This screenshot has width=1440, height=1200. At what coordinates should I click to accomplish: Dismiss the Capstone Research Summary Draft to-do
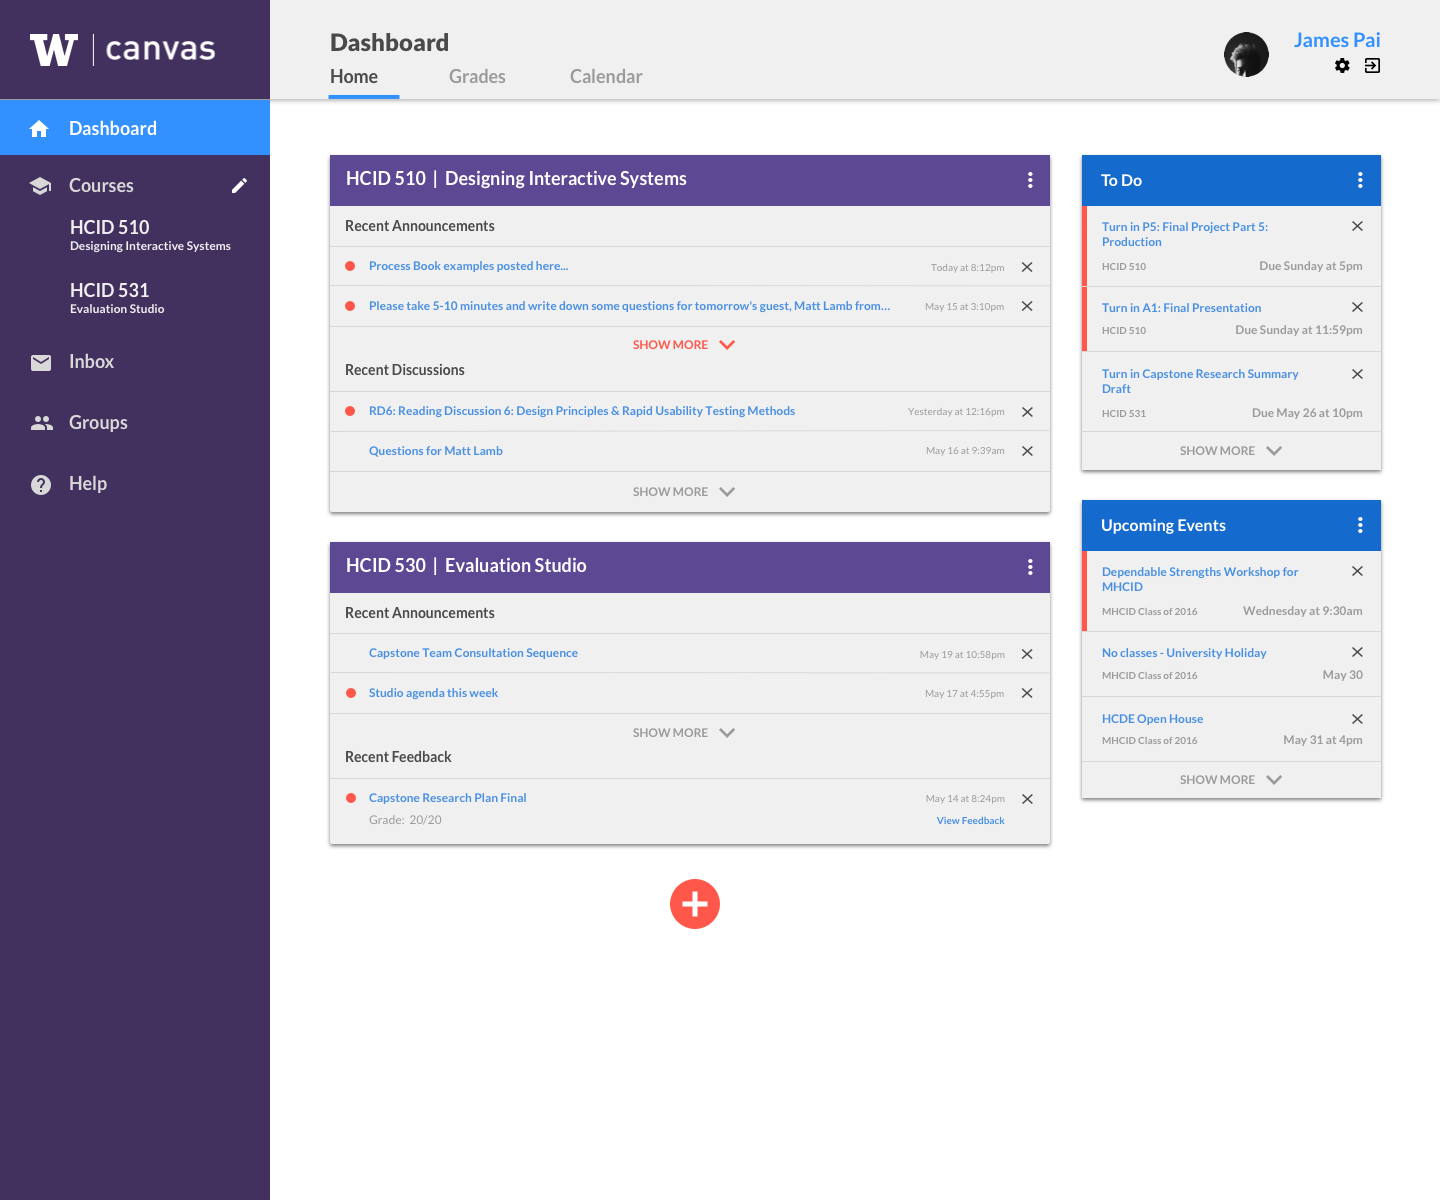coord(1357,374)
